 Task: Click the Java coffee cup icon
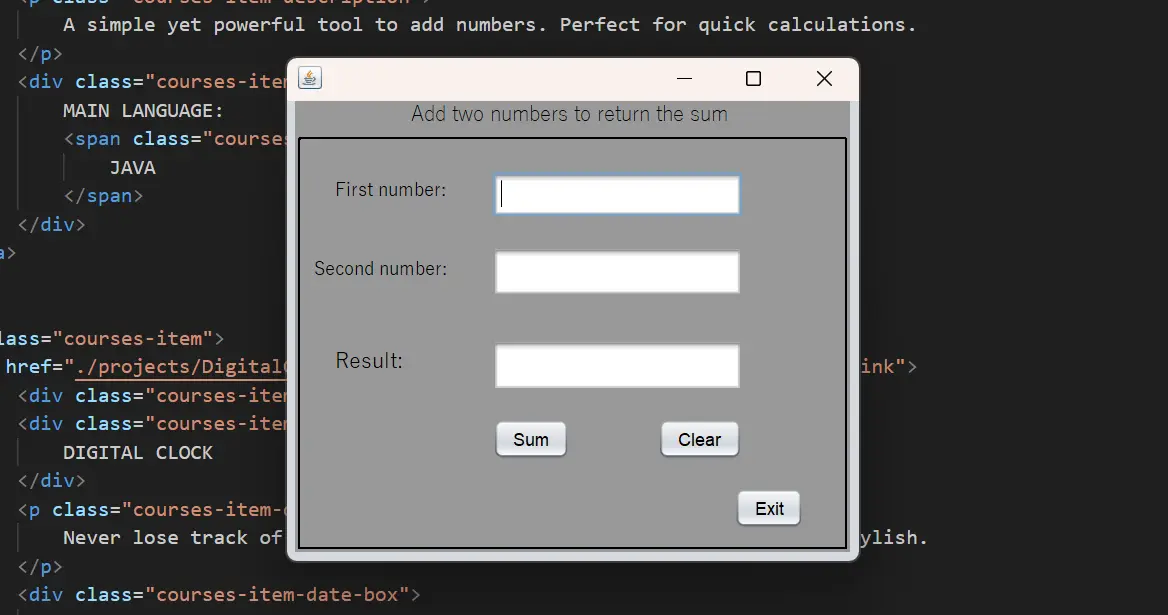(309, 77)
